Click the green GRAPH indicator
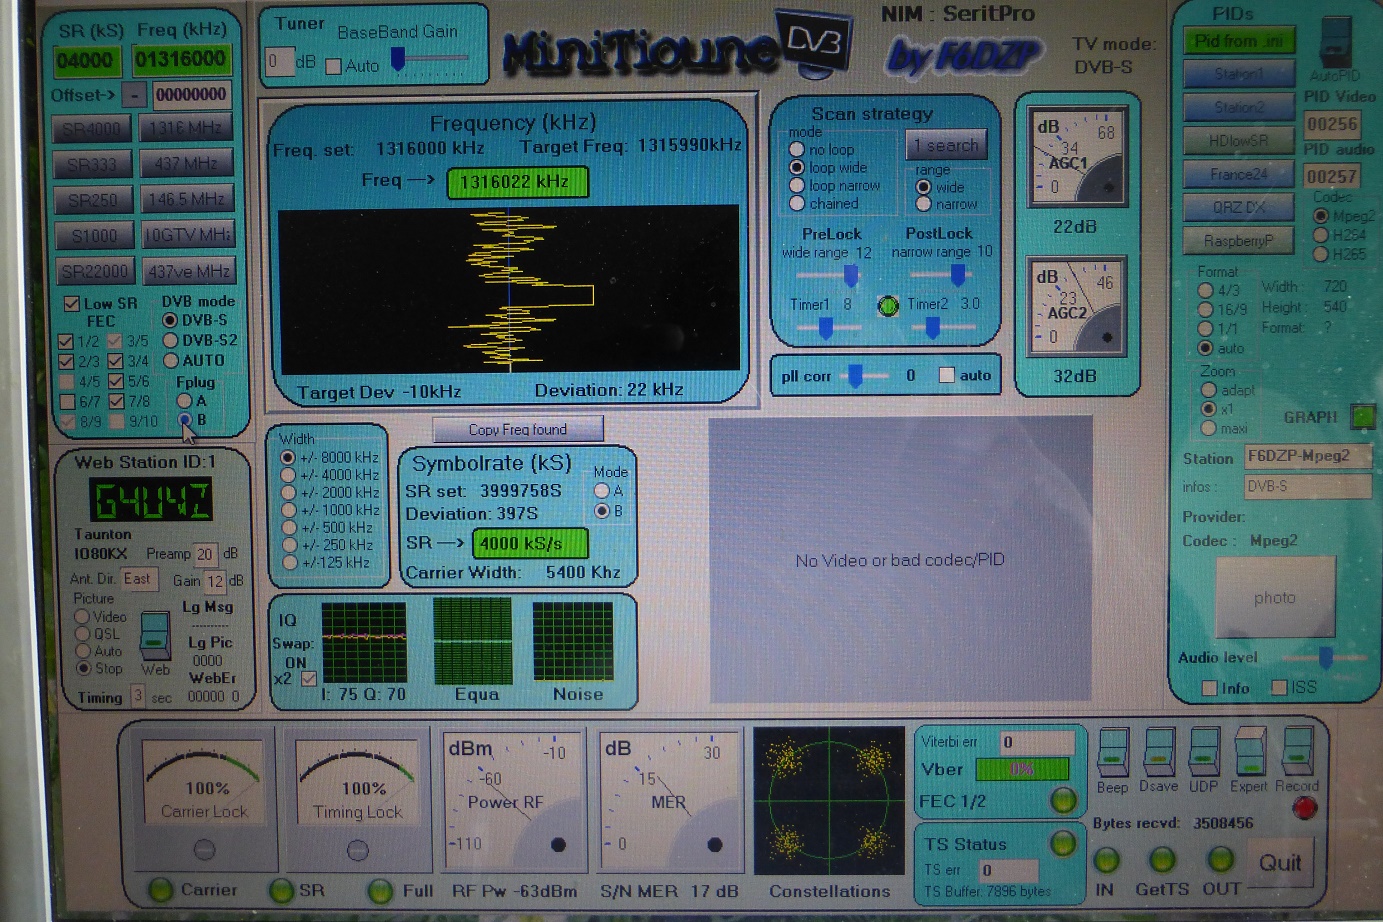The height and width of the screenshot is (922, 1383). 1362,417
